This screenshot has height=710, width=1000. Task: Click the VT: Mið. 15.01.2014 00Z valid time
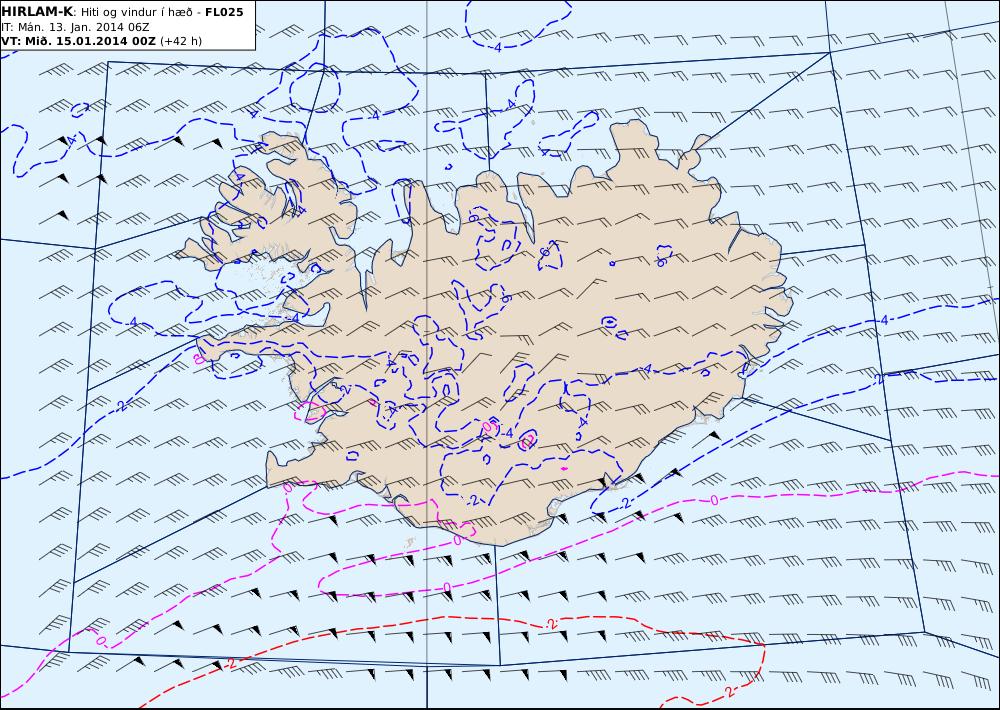(78, 41)
